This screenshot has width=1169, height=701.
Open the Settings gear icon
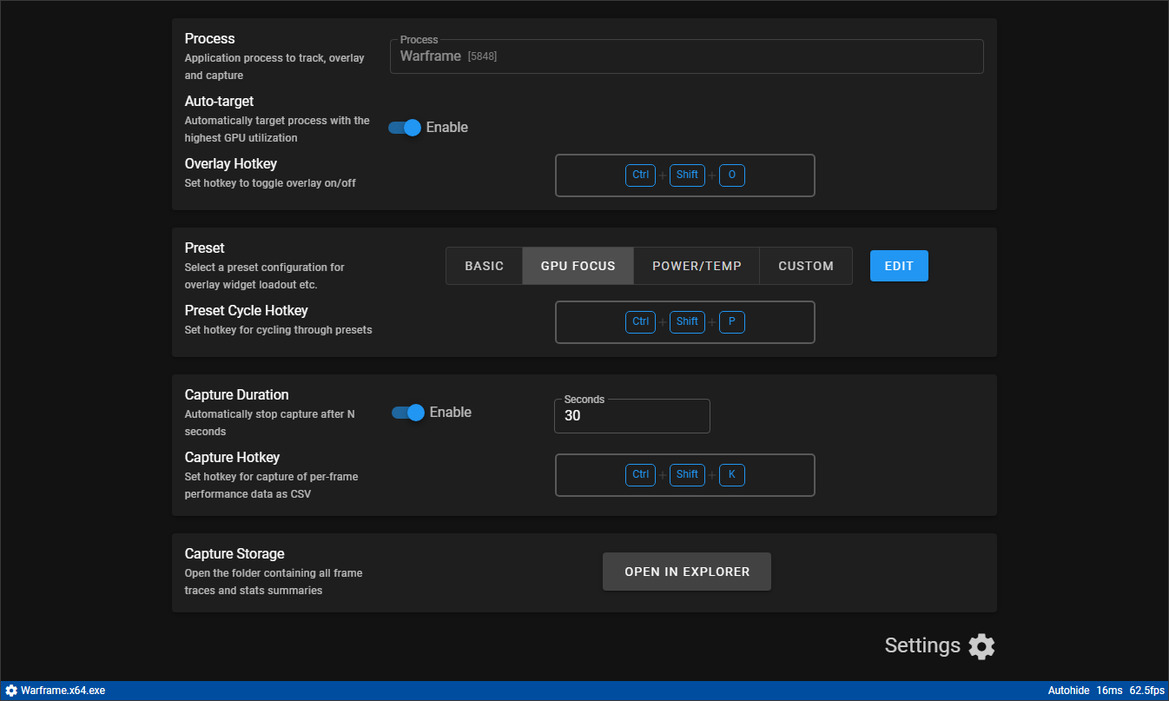tap(981, 646)
